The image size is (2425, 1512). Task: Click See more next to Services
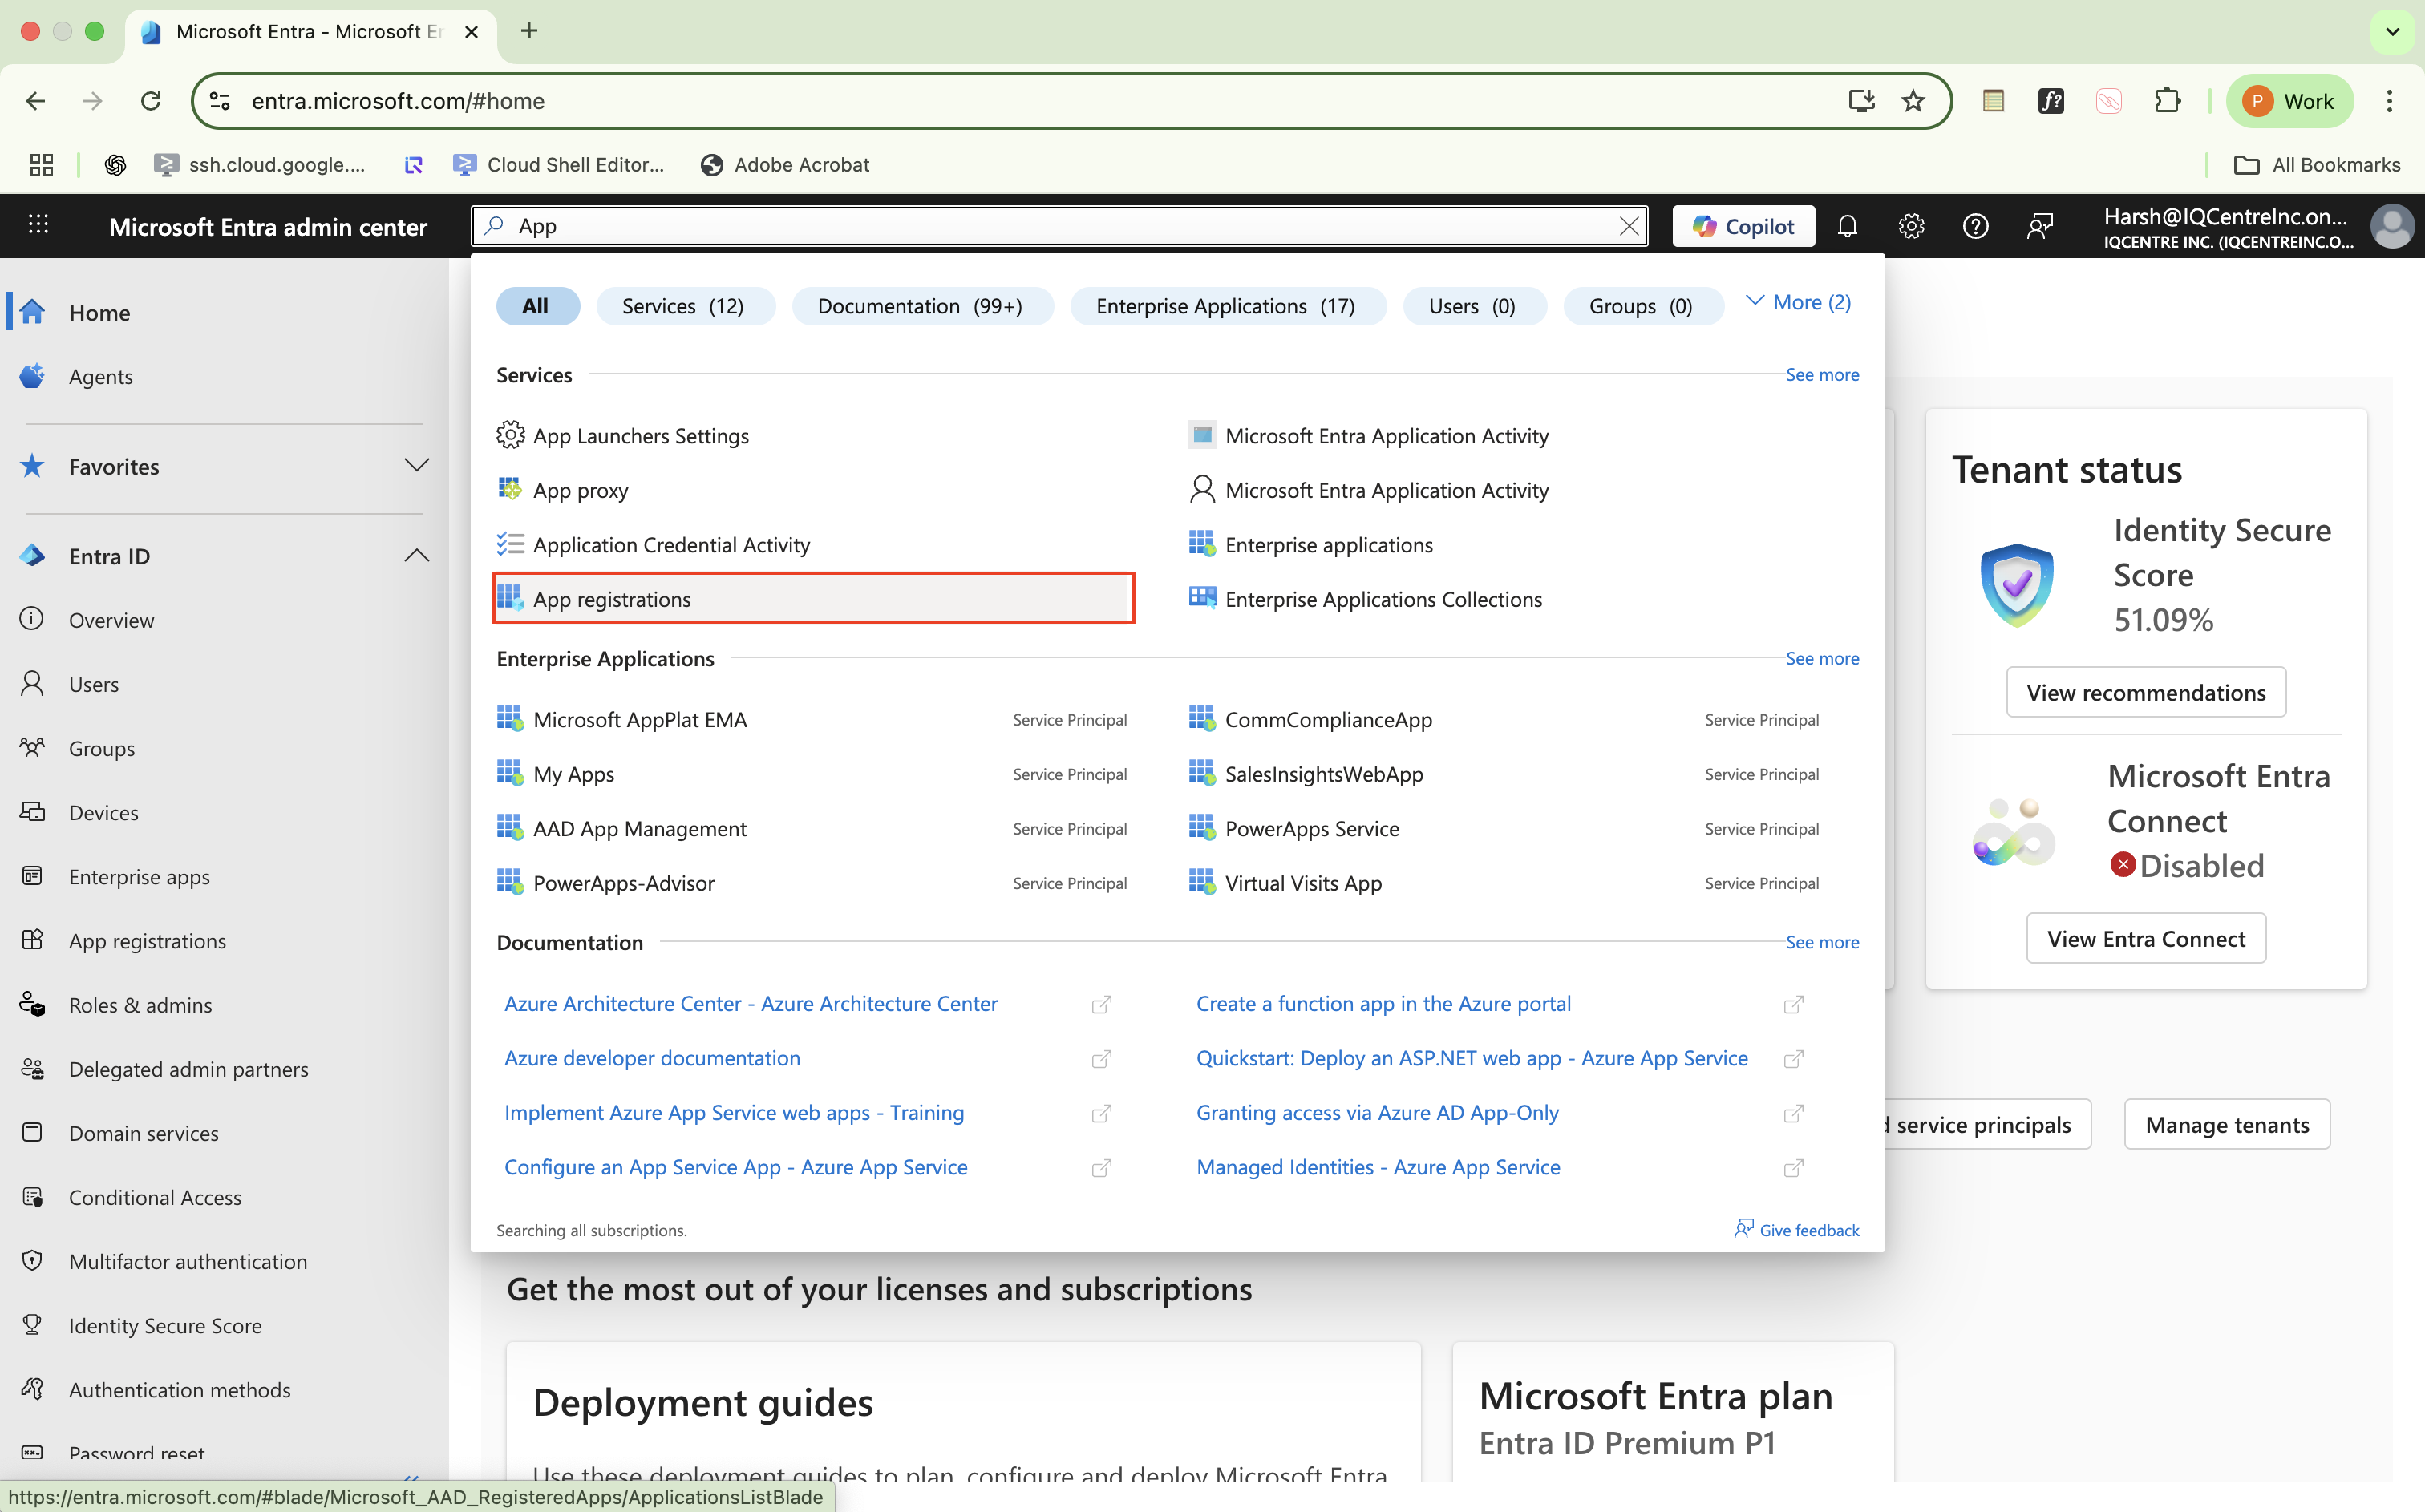click(x=1822, y=375)
